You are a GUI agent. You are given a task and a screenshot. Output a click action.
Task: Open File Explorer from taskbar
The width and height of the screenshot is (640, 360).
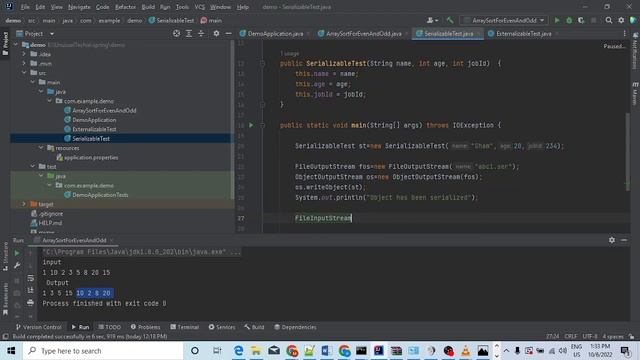(256, 351)
